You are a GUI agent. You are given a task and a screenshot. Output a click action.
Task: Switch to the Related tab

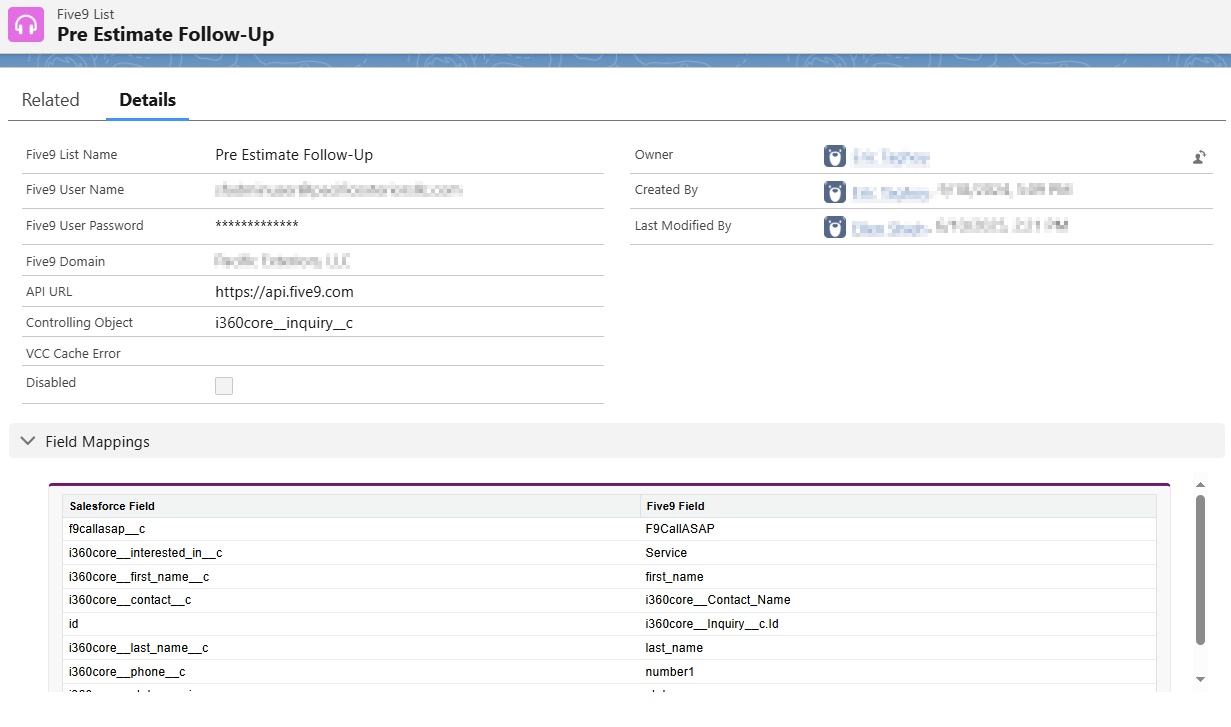click(x=50, y=100)
